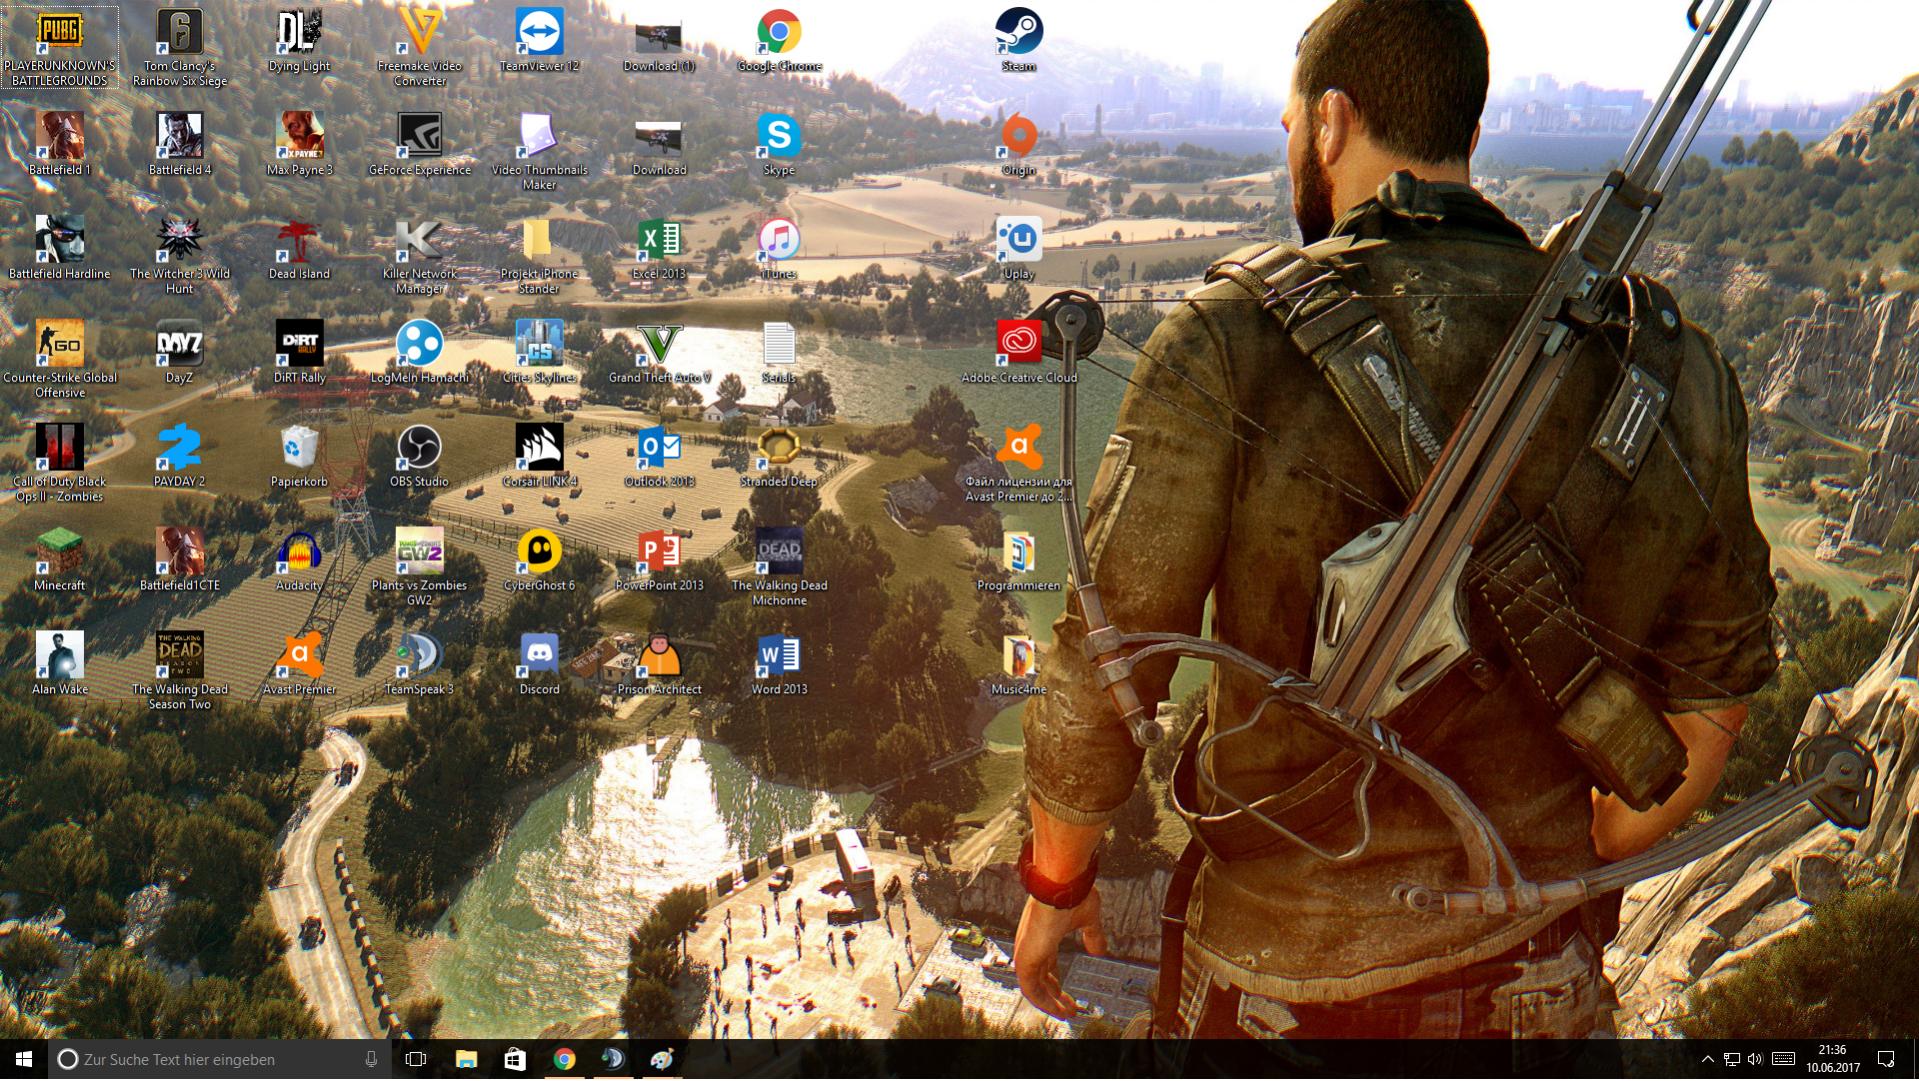Select Grand Theft Auto V icon
Viewport: 1919px width, 1081px height.
click(x=659, y=352)
